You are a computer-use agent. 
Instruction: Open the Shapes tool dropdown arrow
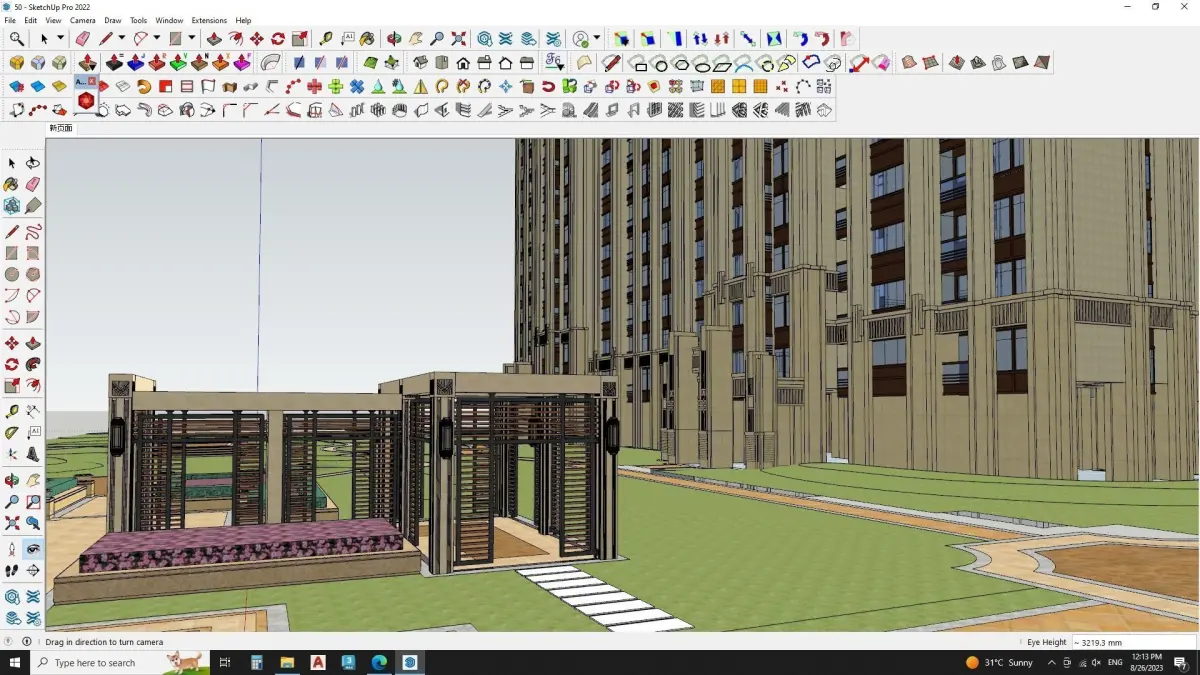click(x=192, y=39)
